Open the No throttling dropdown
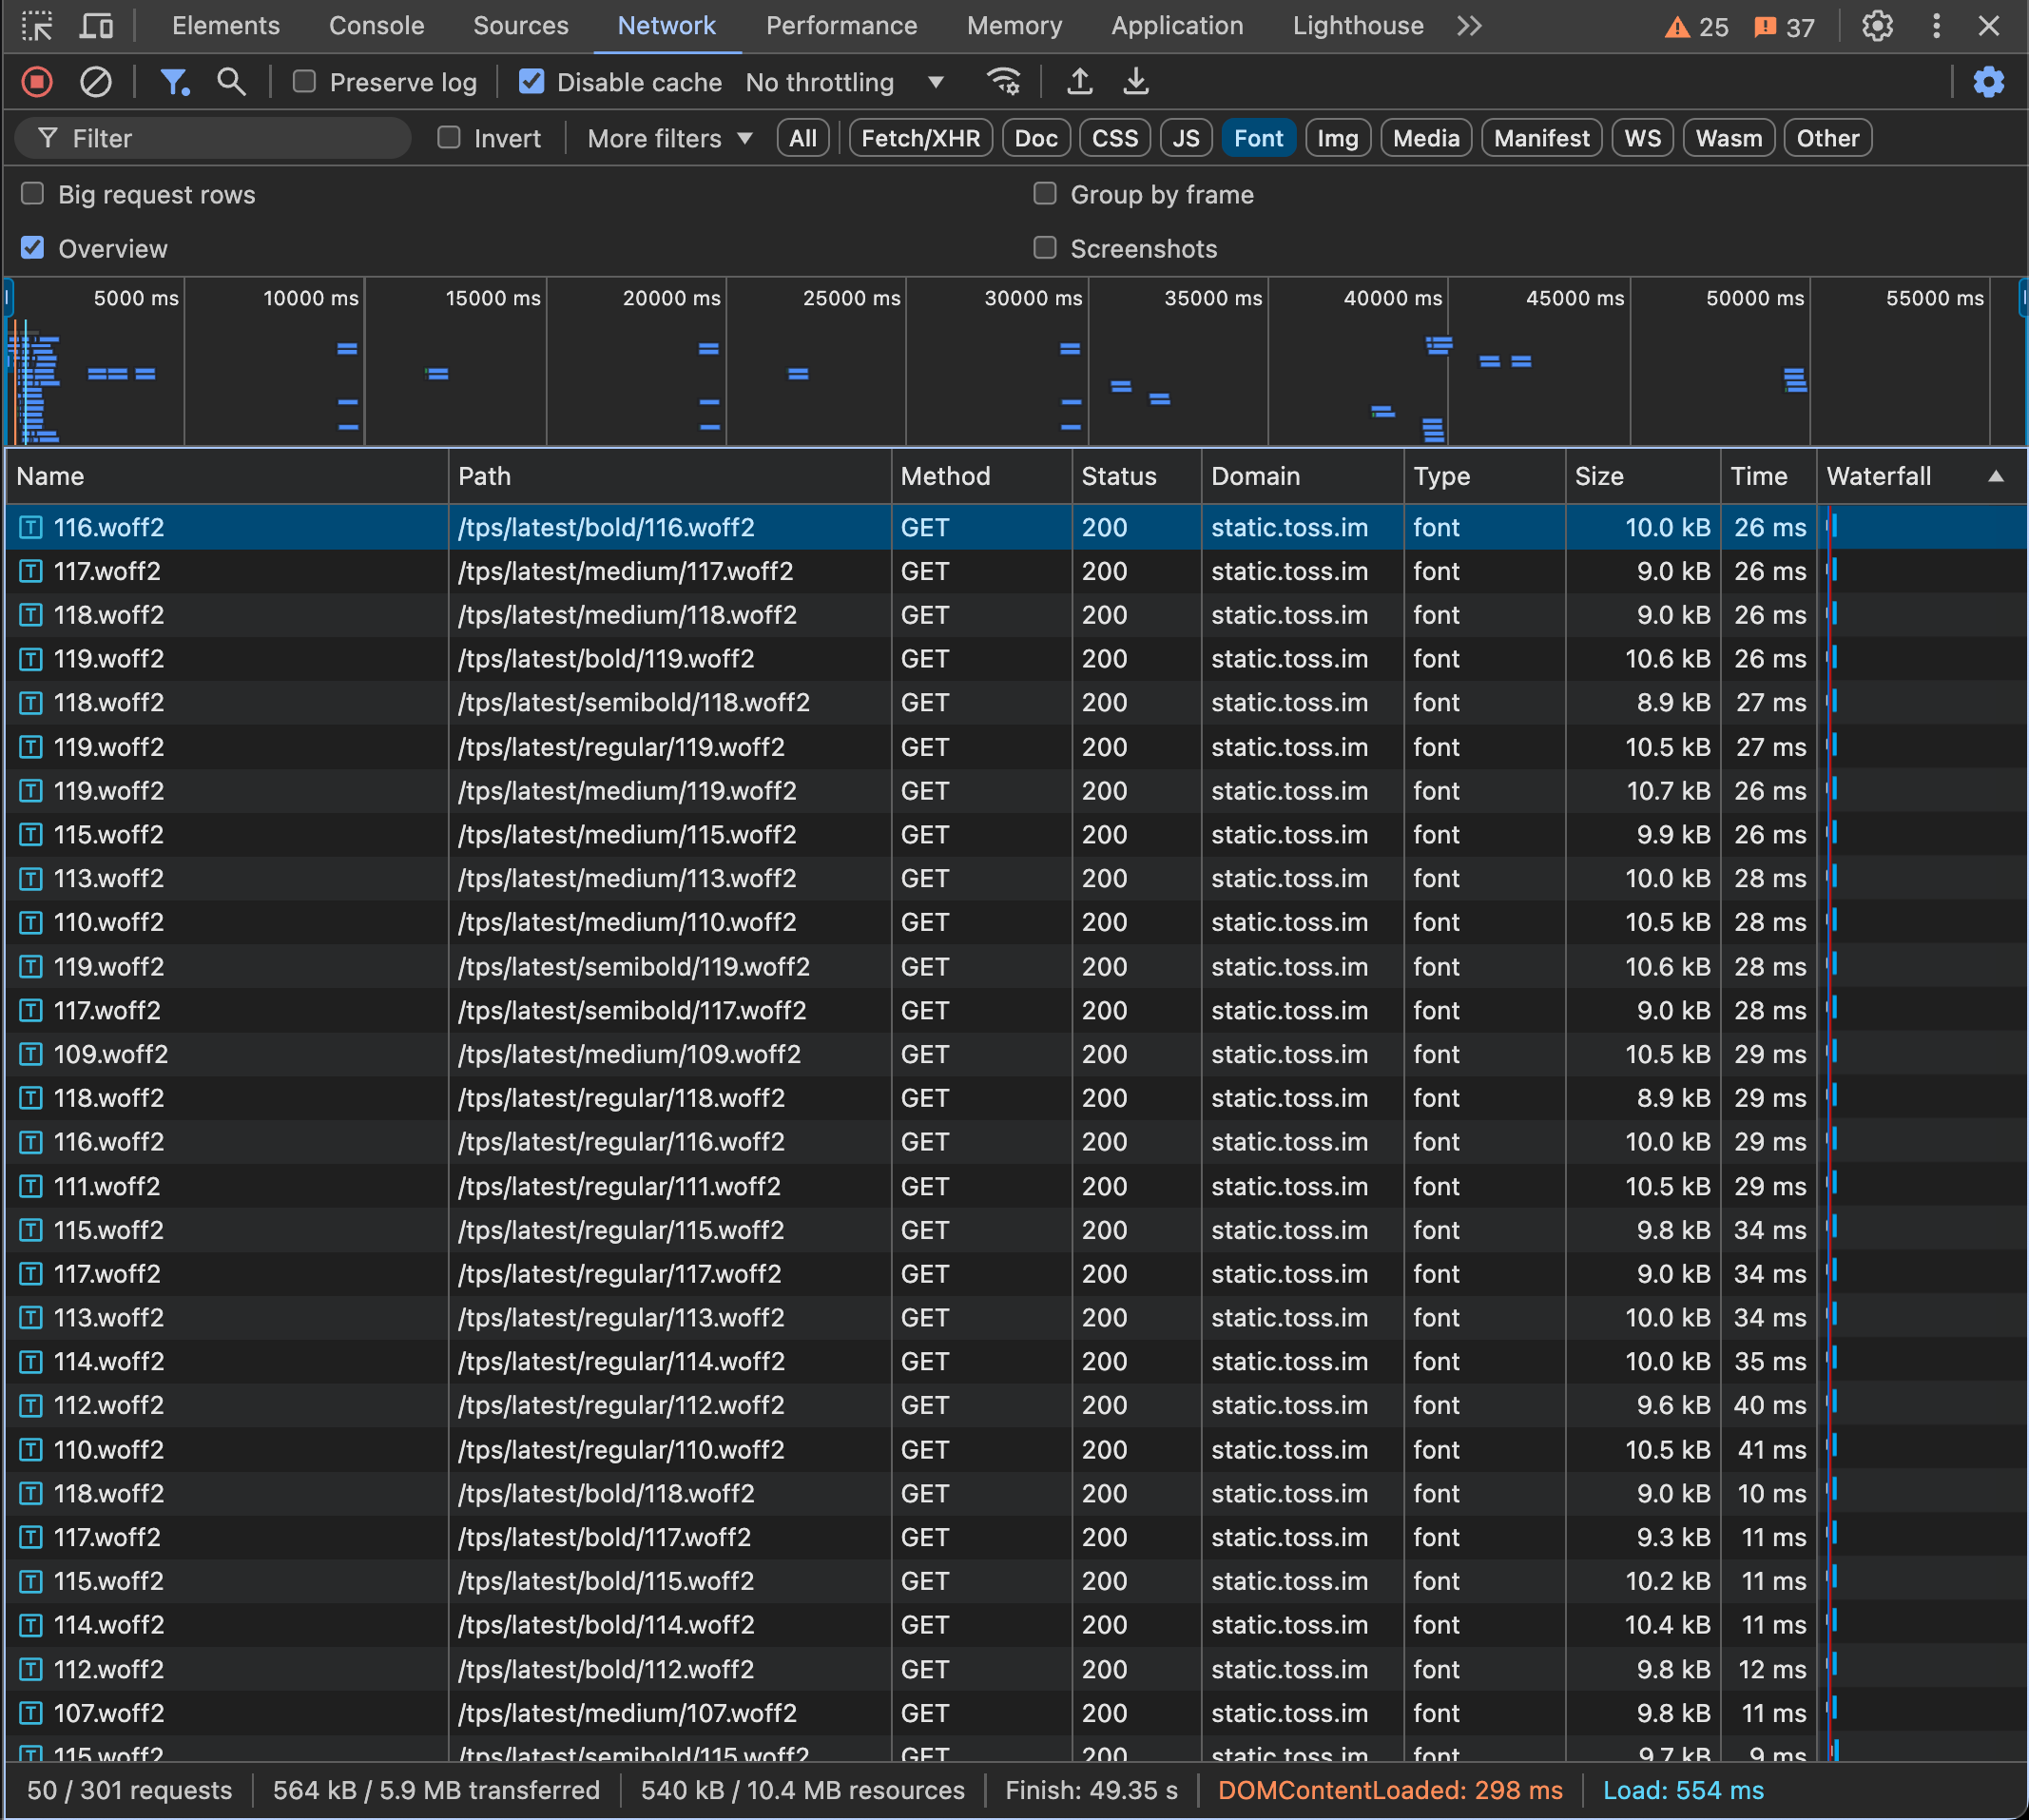This screenshot has width=2029, height=1820. 845,82
